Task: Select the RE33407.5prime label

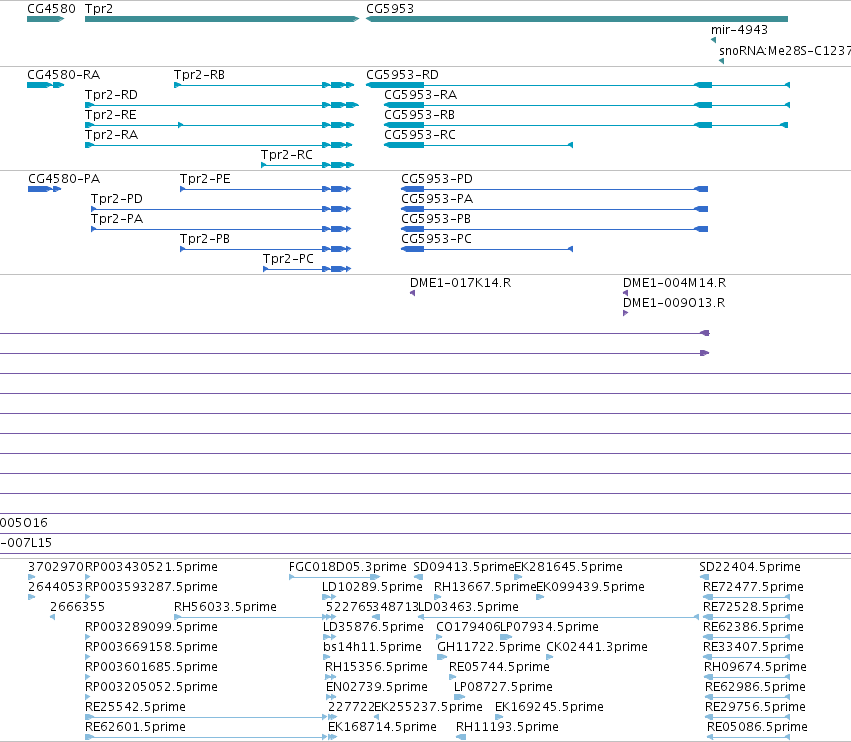Action: (753, 648)
